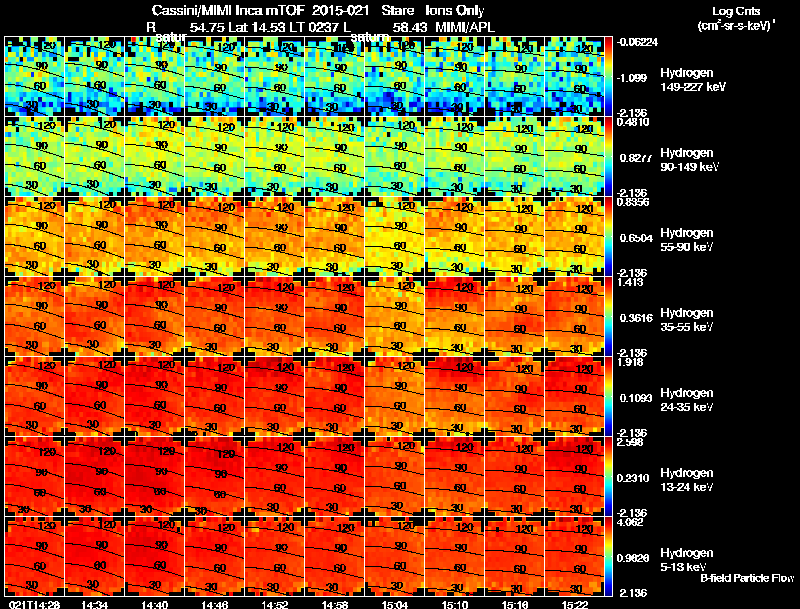This screenshot has width=800, height=609.
Task: Click the Hydrogen 149-227 keV label
Action: coord(693,80)
